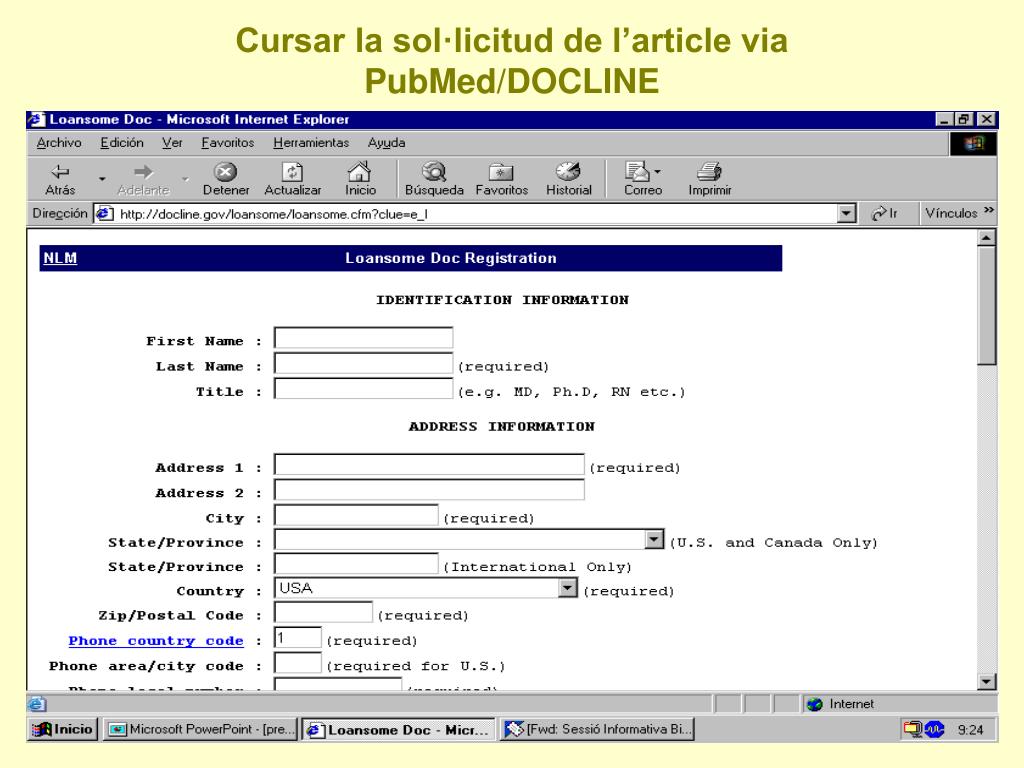Image resolution: width=1024 pixels, height=768 pixels.
Task: Go to the home page via Inicio toolbar icon
Action: pyautogui.click(x=360, y=179)
